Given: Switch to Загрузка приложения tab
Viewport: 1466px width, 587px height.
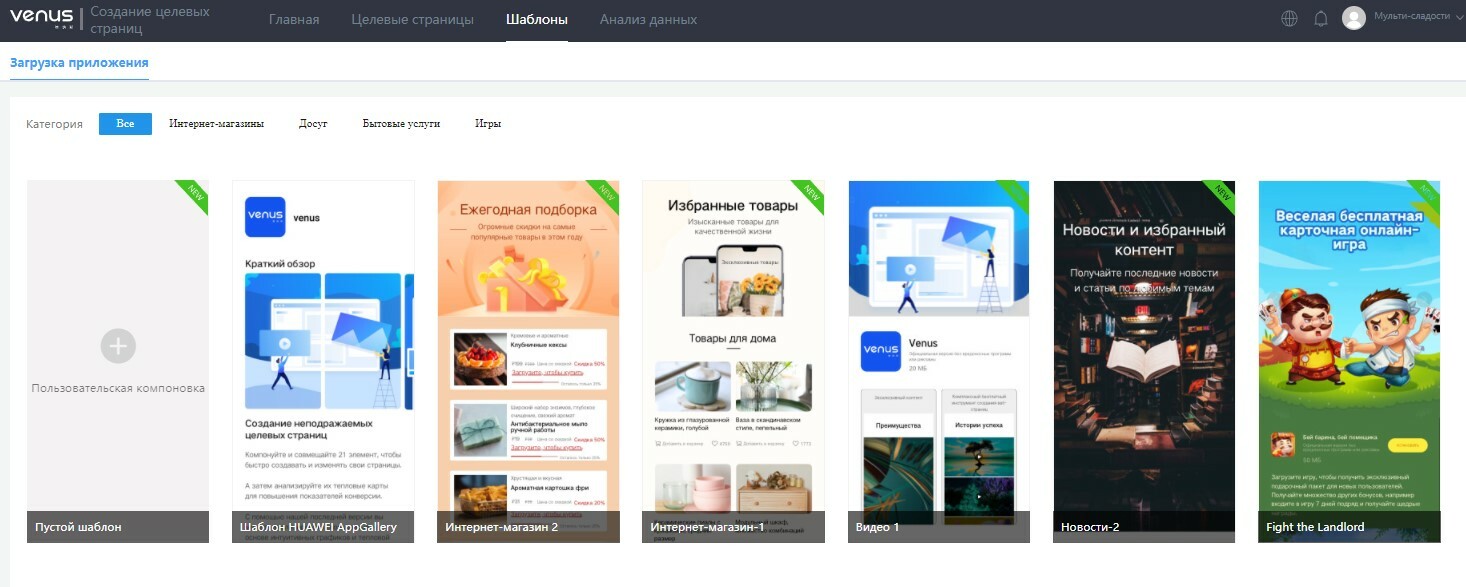Looking at the screenshot, I should click(79, 62).
